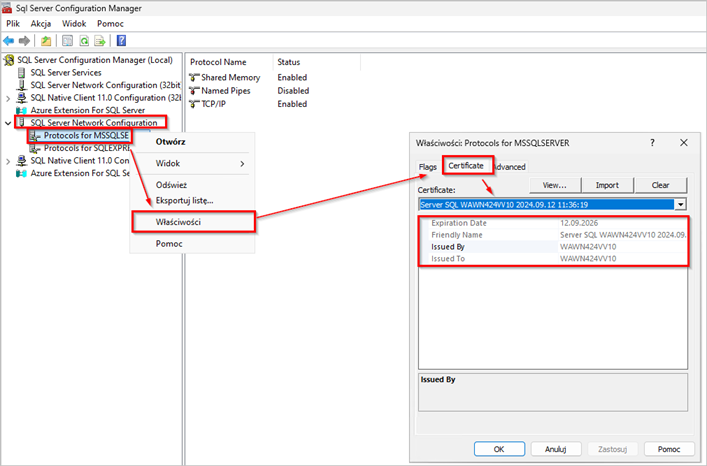The image size is (707, 466).
Task: Click the Export list toolbar icon
Action: pos(100,41)
